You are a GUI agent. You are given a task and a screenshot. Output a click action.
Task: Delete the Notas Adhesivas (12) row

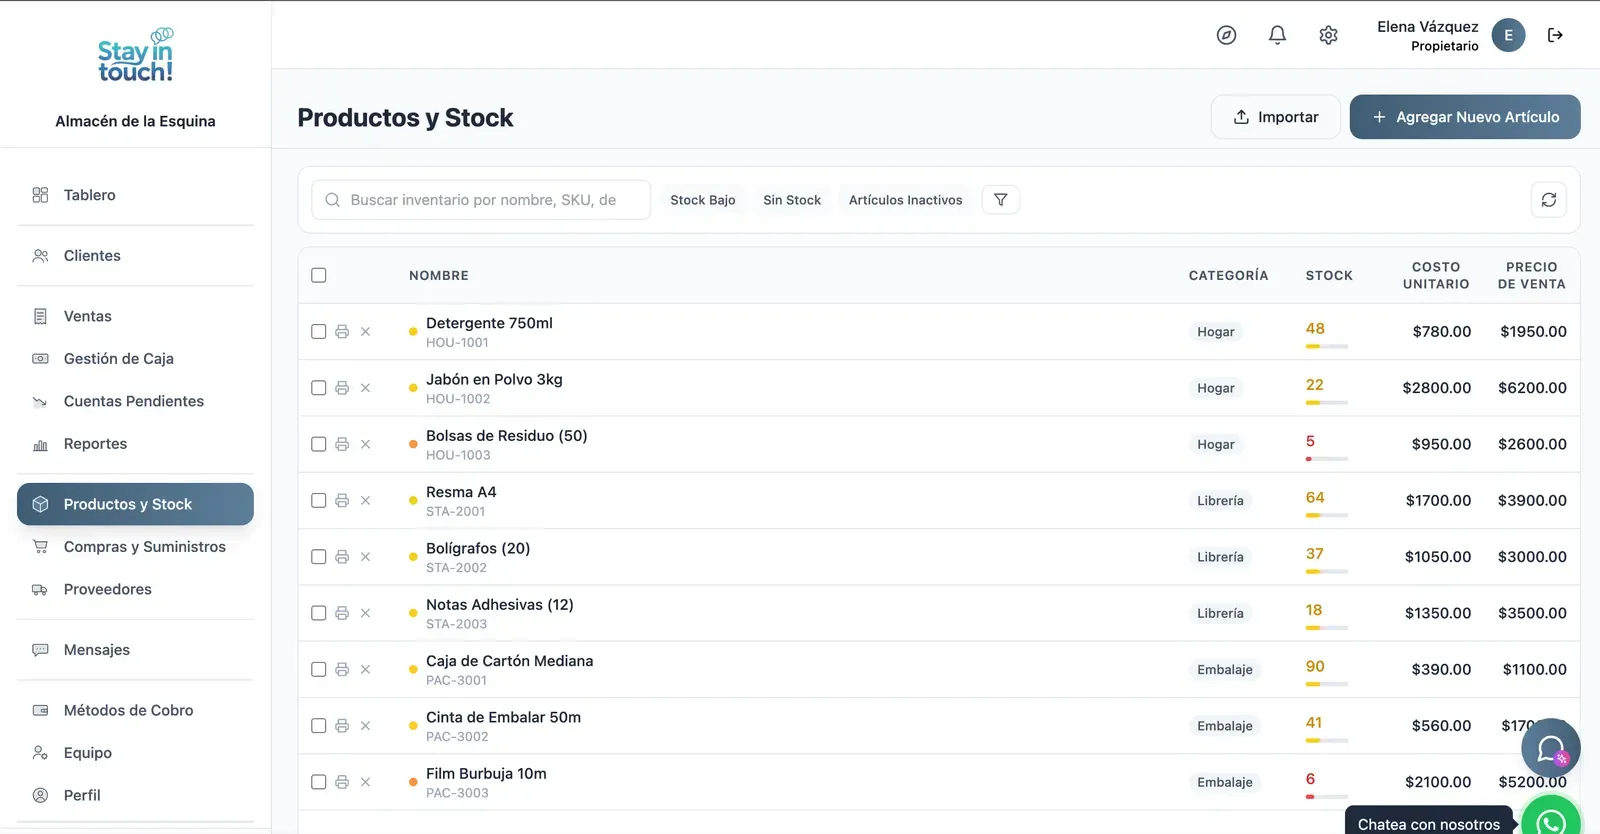[x=366, y=613]
